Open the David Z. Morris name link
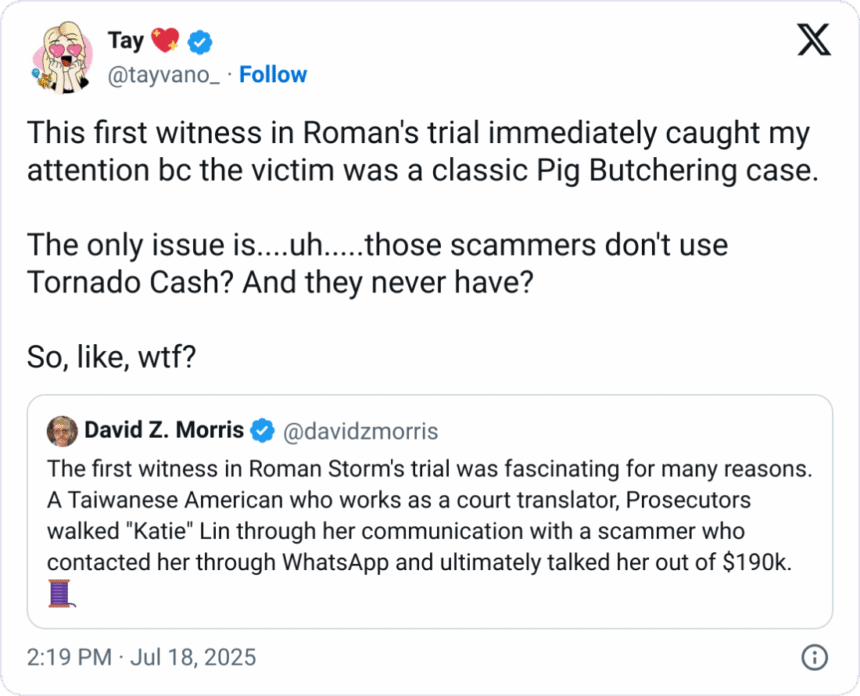 tap(164, 431)
